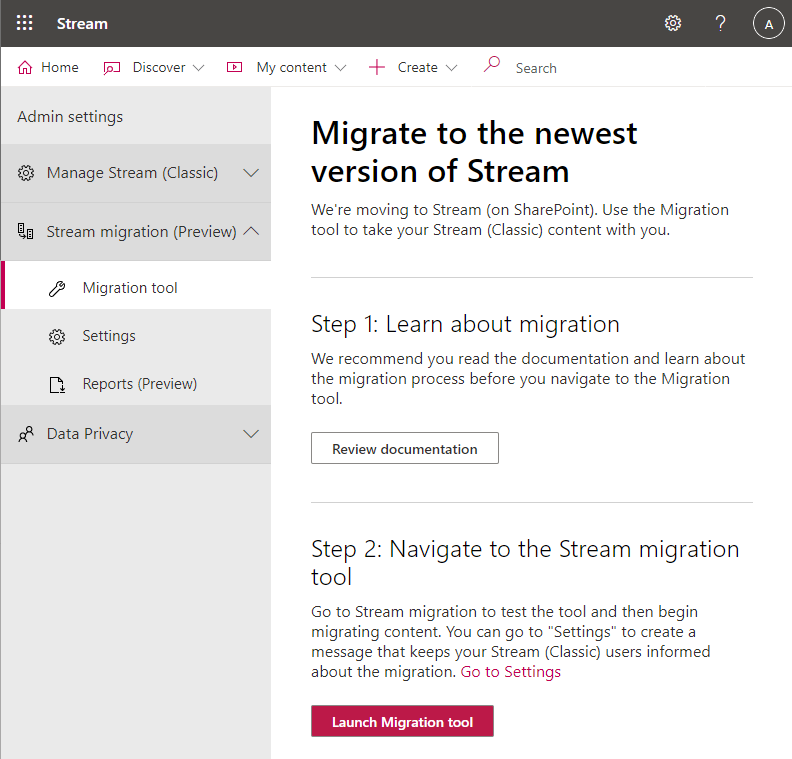Image resolution: width=792 pixels, height=759 pixels.
Task: Click 'Step 1: Learn about migration' heading
Action: pyautogui.click(x=465, y=324)
